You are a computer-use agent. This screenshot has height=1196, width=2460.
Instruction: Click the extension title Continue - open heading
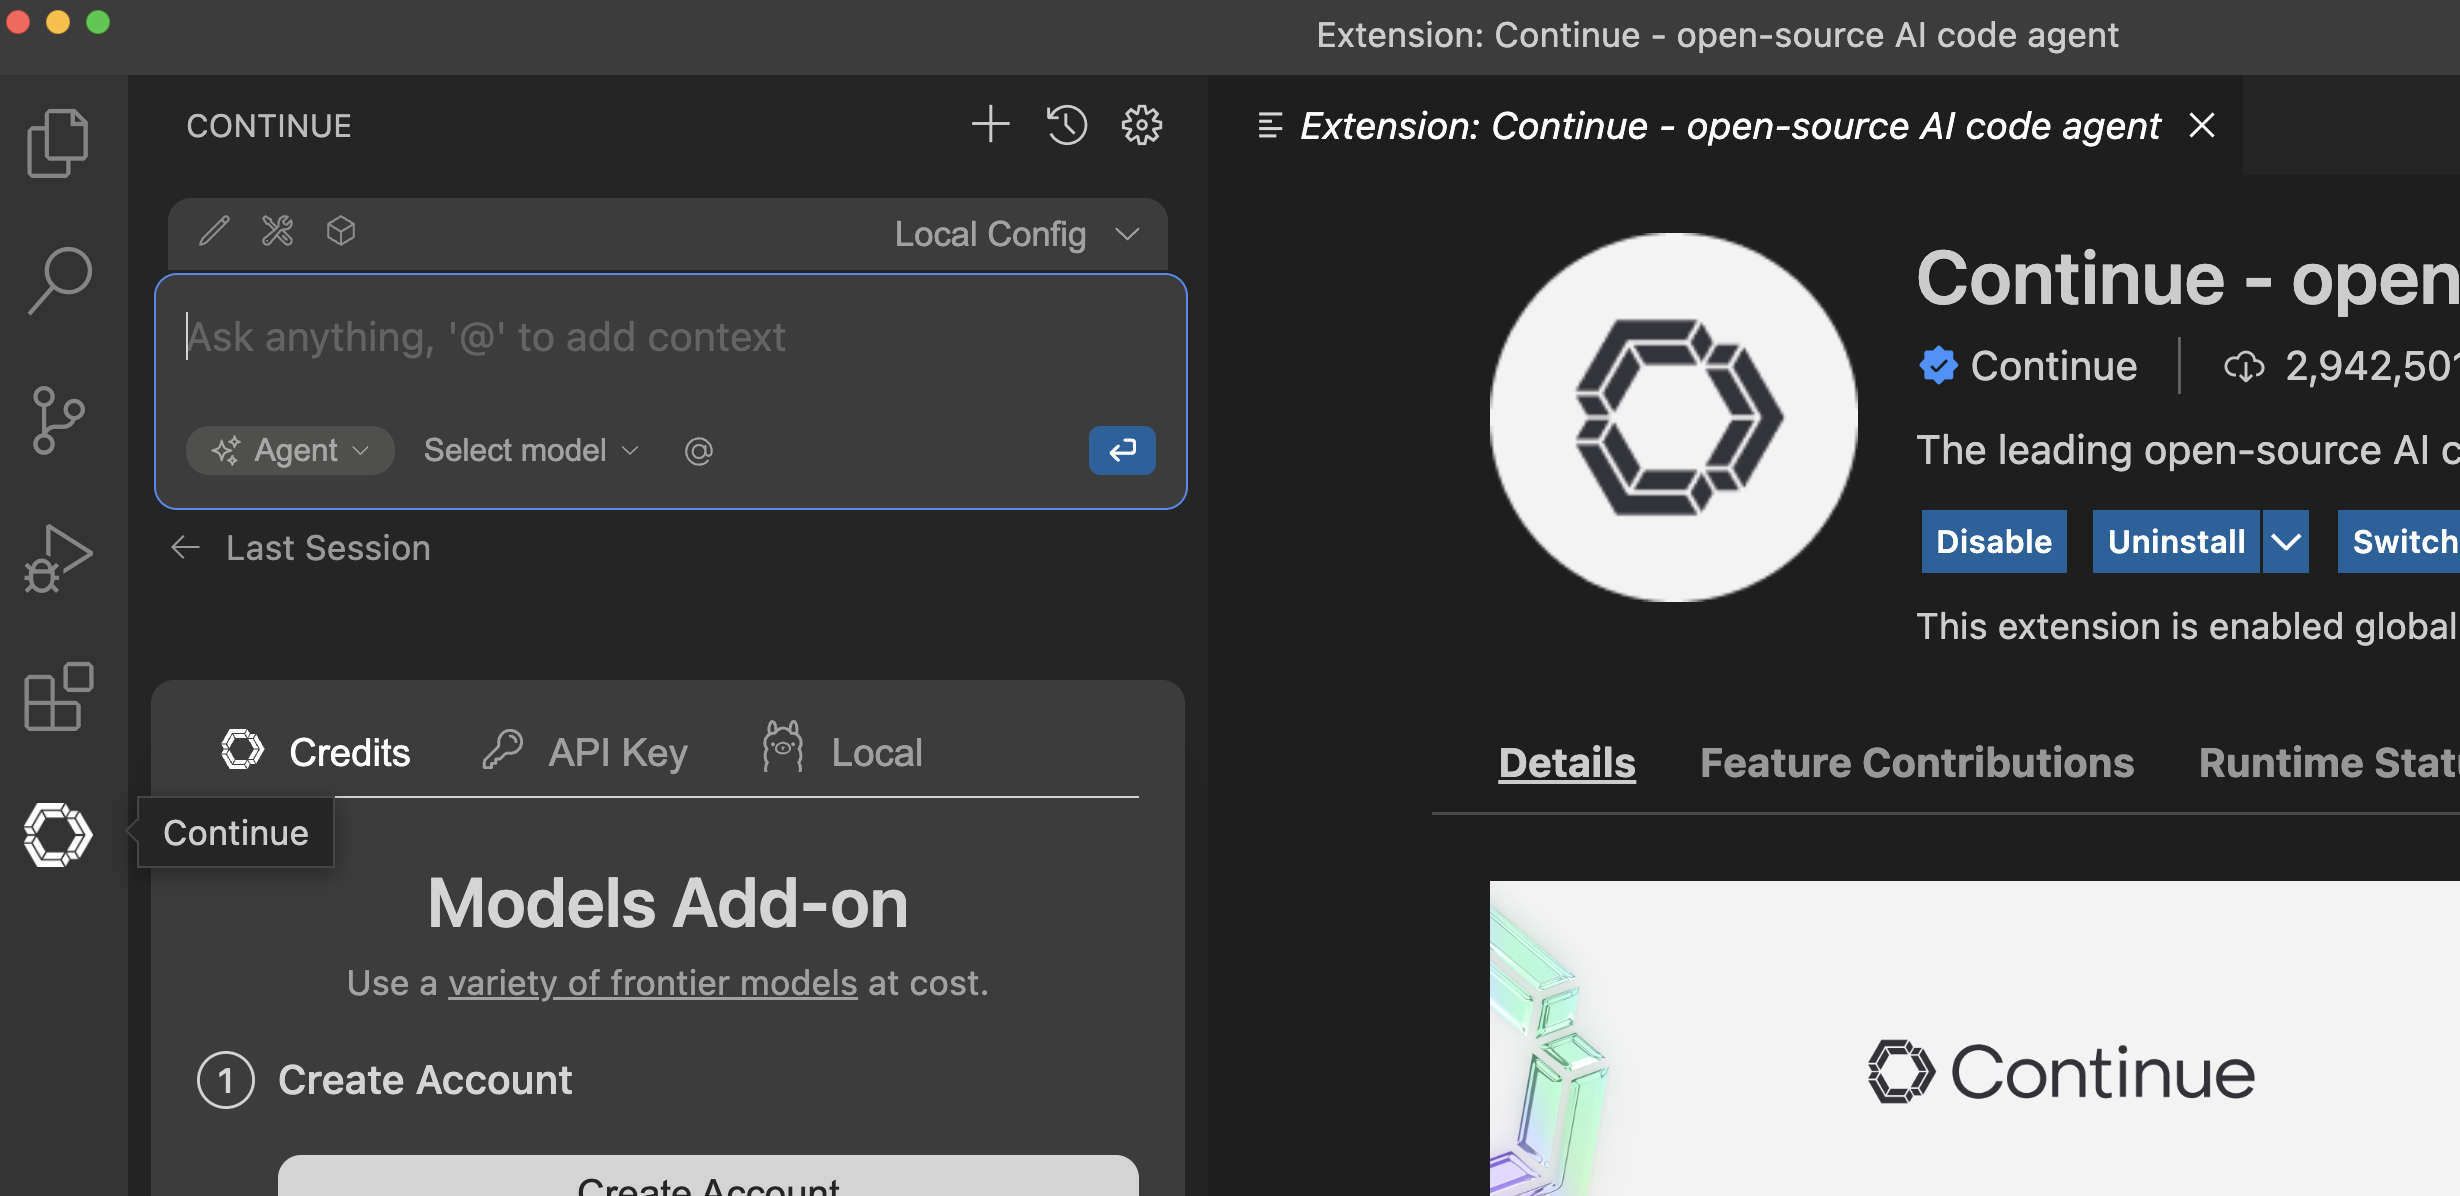pos(2188,279)
